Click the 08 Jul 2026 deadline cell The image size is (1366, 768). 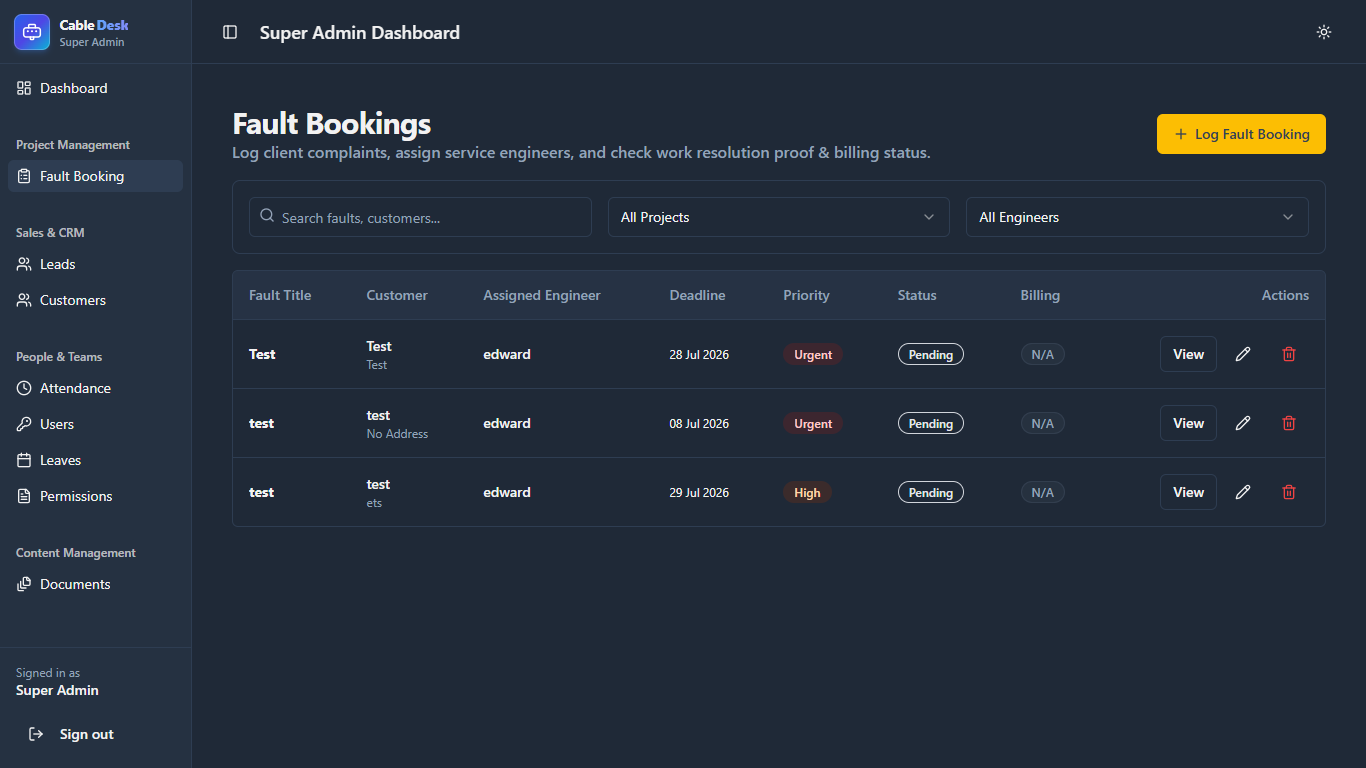click(x=699, y=423)
